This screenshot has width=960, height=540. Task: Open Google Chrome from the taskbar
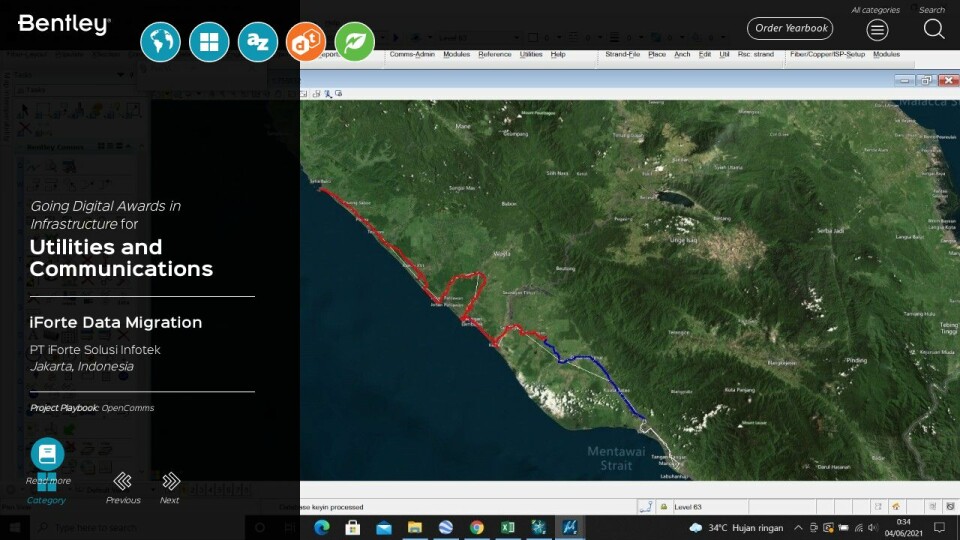pos(476,527)
